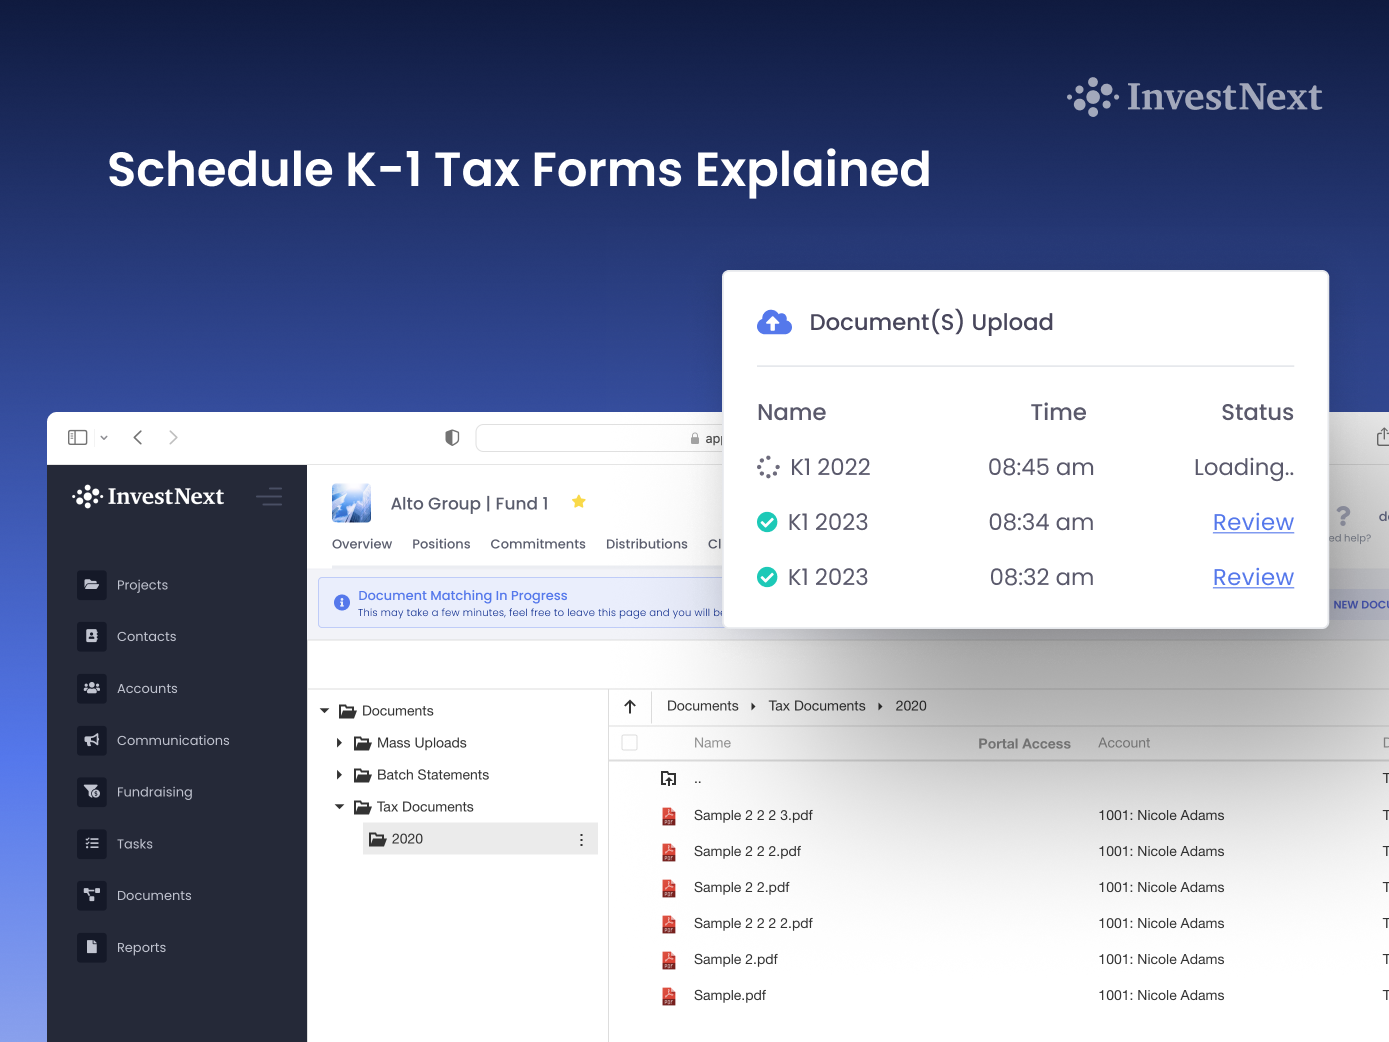Viewport: 1389px width, 1042px height.
Task: Open file Sample 2 2.pdf
Action: tap(742, 888)
